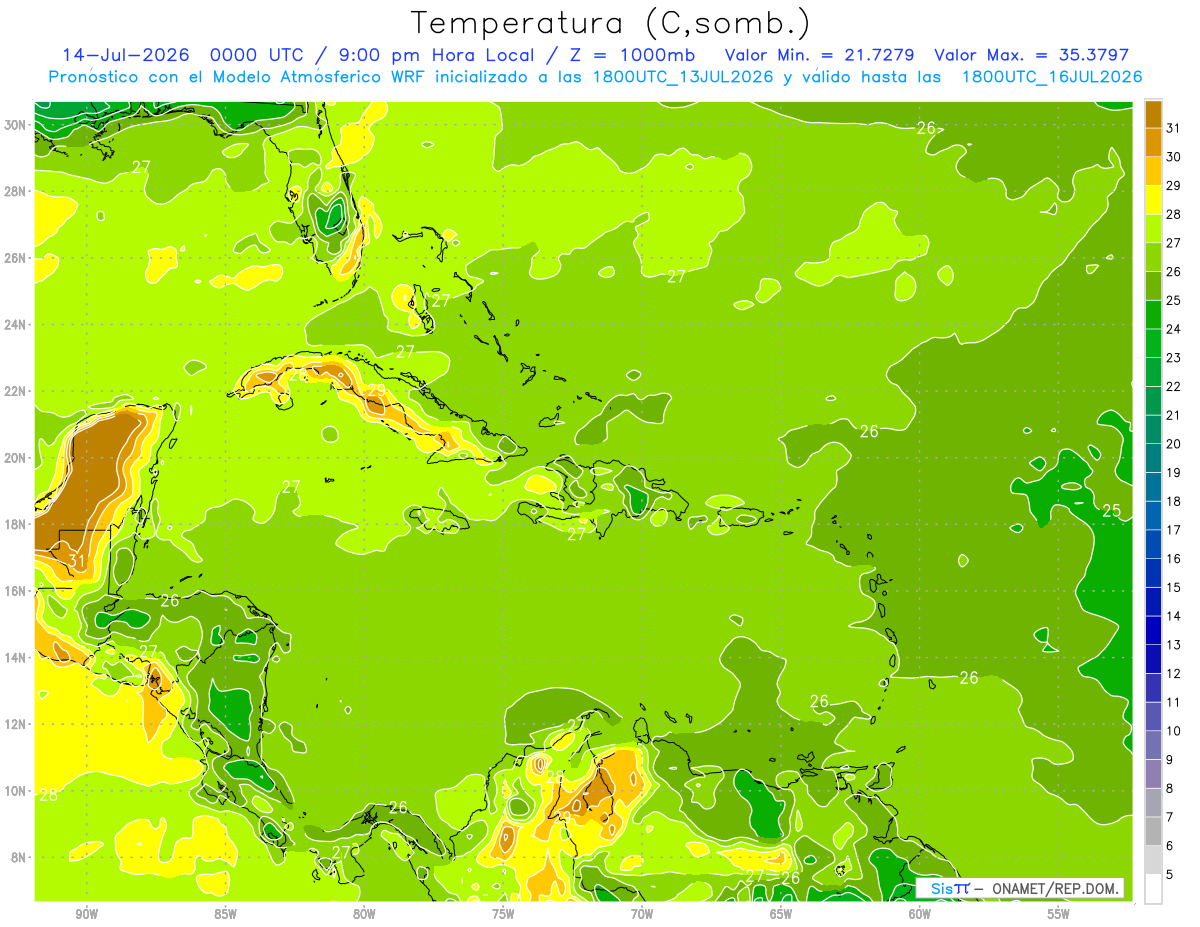Viewport: 1200px width, 927px height.
Task: Click colorbar value 16
Action: point(1173,558)
